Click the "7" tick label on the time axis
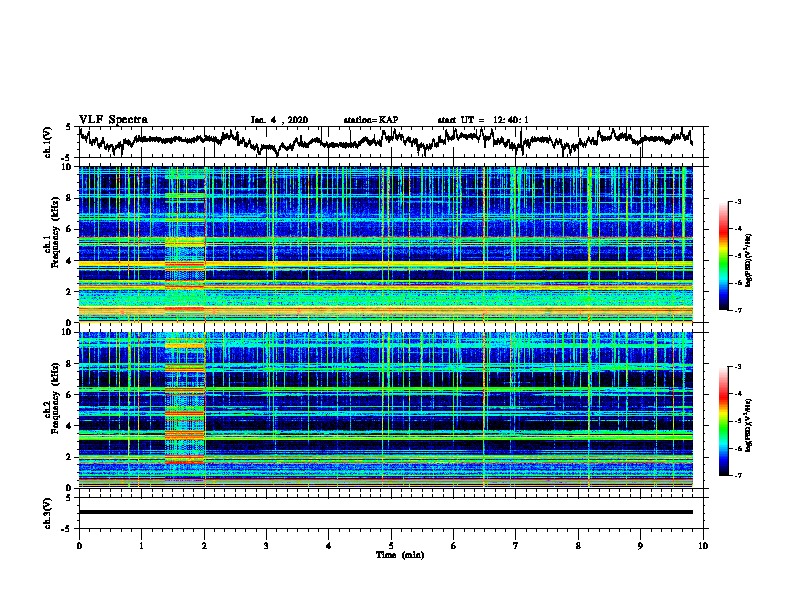Viewport: 792px width, 612px height. click(x=516, y=546)
